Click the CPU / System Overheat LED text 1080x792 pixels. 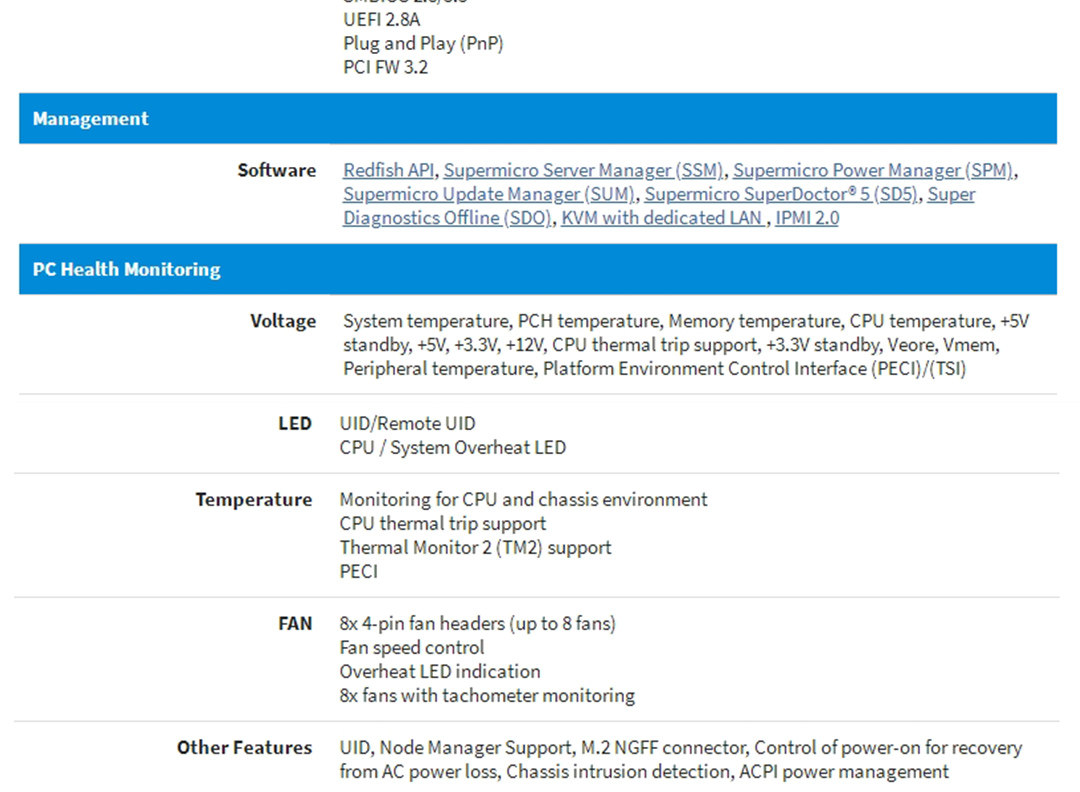point(453,448)
